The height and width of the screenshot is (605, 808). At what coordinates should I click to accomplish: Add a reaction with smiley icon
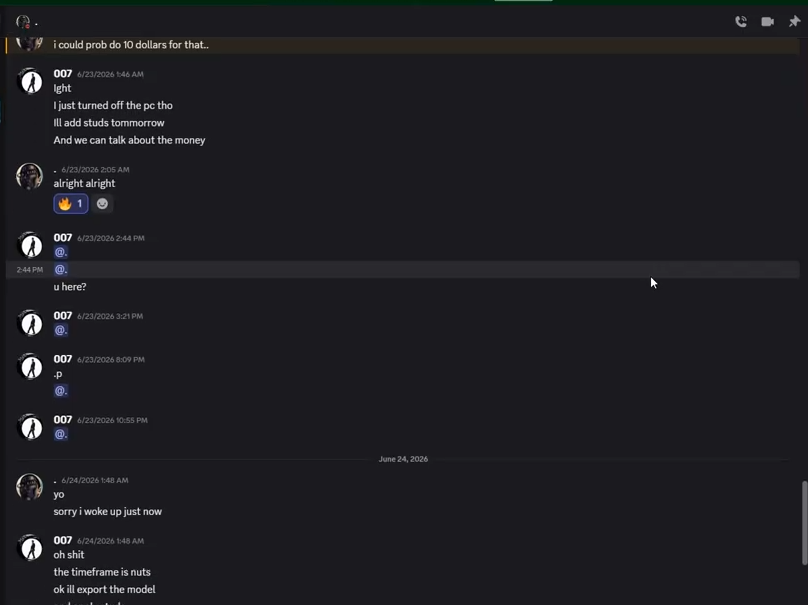click(102, 204)
